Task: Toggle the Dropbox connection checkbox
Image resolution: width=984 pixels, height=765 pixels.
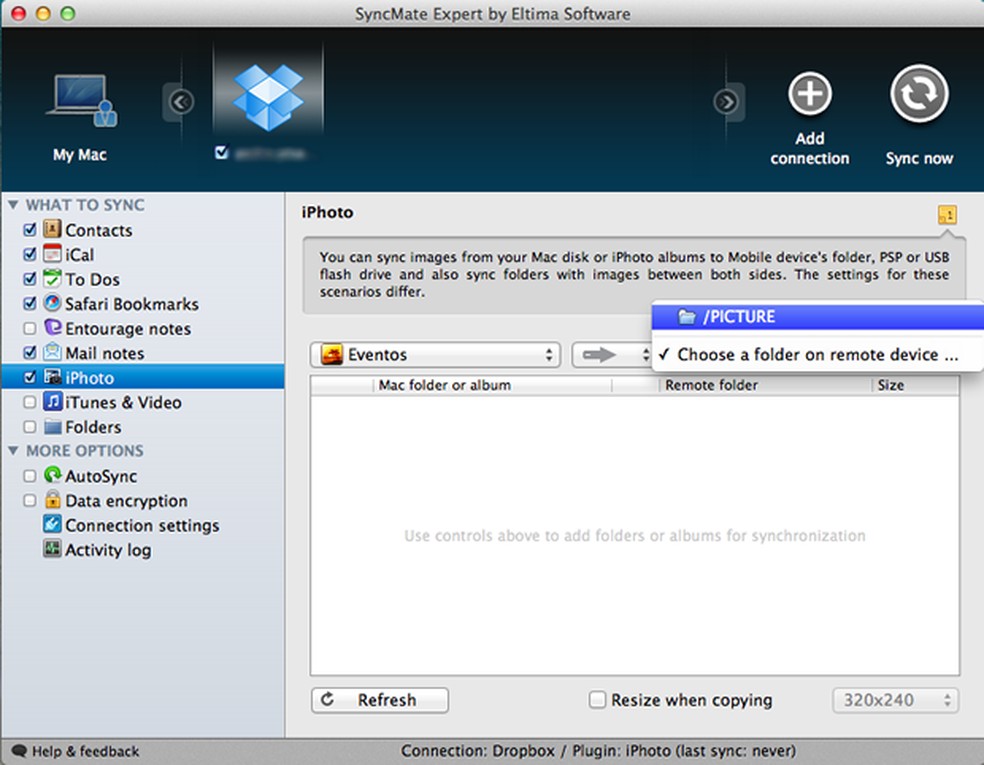Action: point(221,152)
